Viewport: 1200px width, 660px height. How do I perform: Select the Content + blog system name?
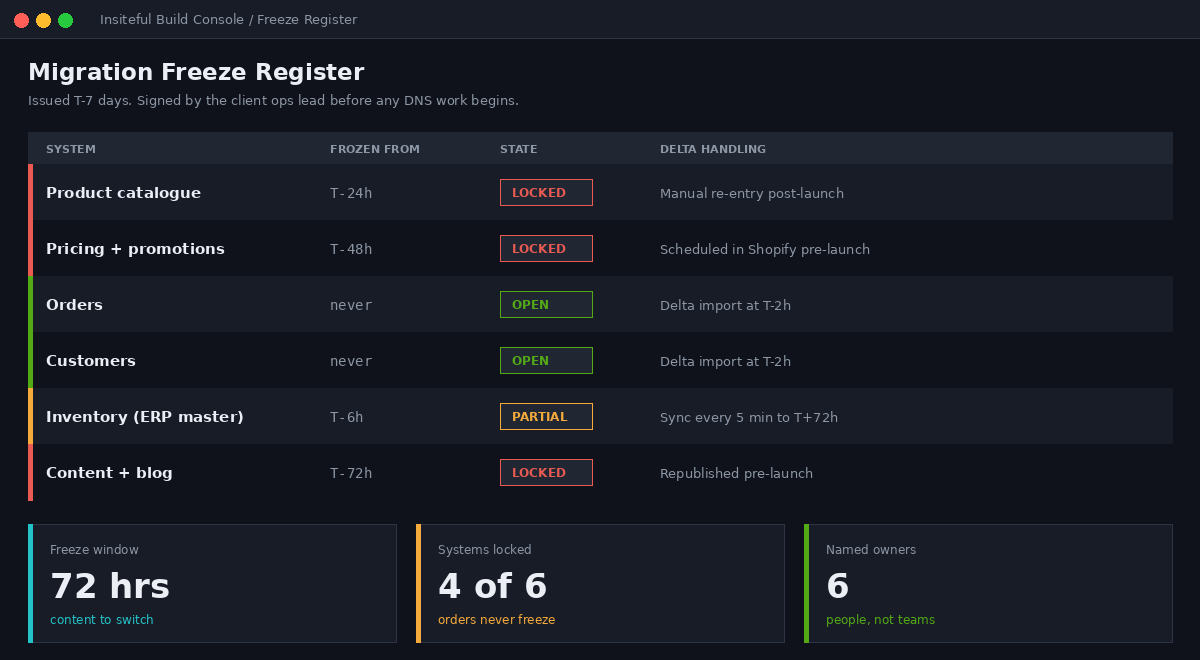(x=109, y=473)
